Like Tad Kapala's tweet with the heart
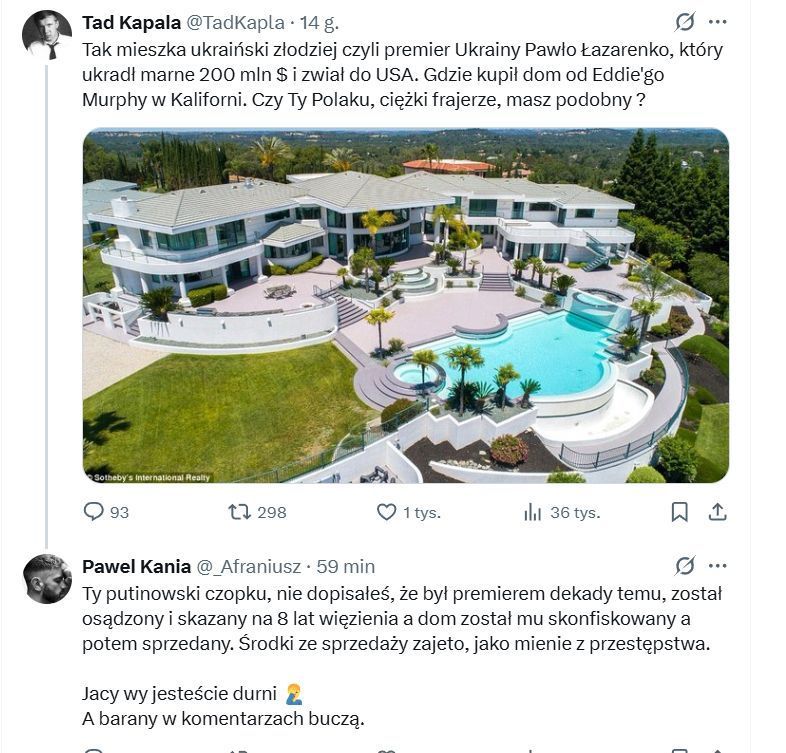Viewport: 786px width, 753px height. pyautogui.click(x=386, y=512)
